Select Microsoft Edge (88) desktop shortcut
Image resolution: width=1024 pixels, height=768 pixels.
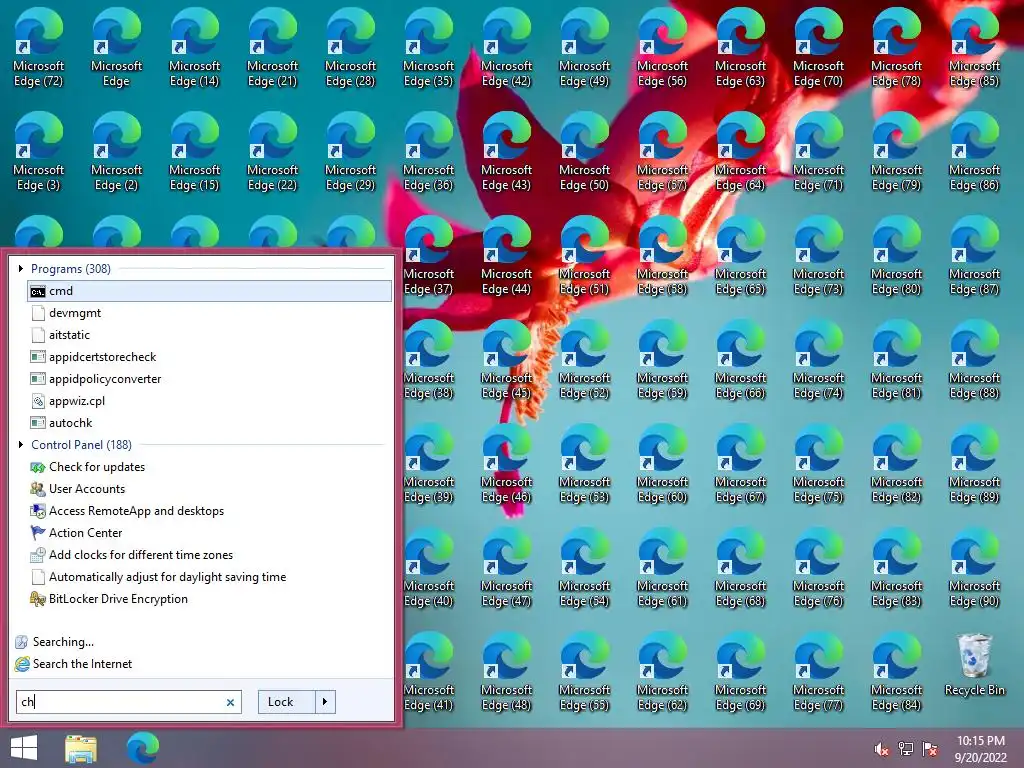(x=974, y=360)
